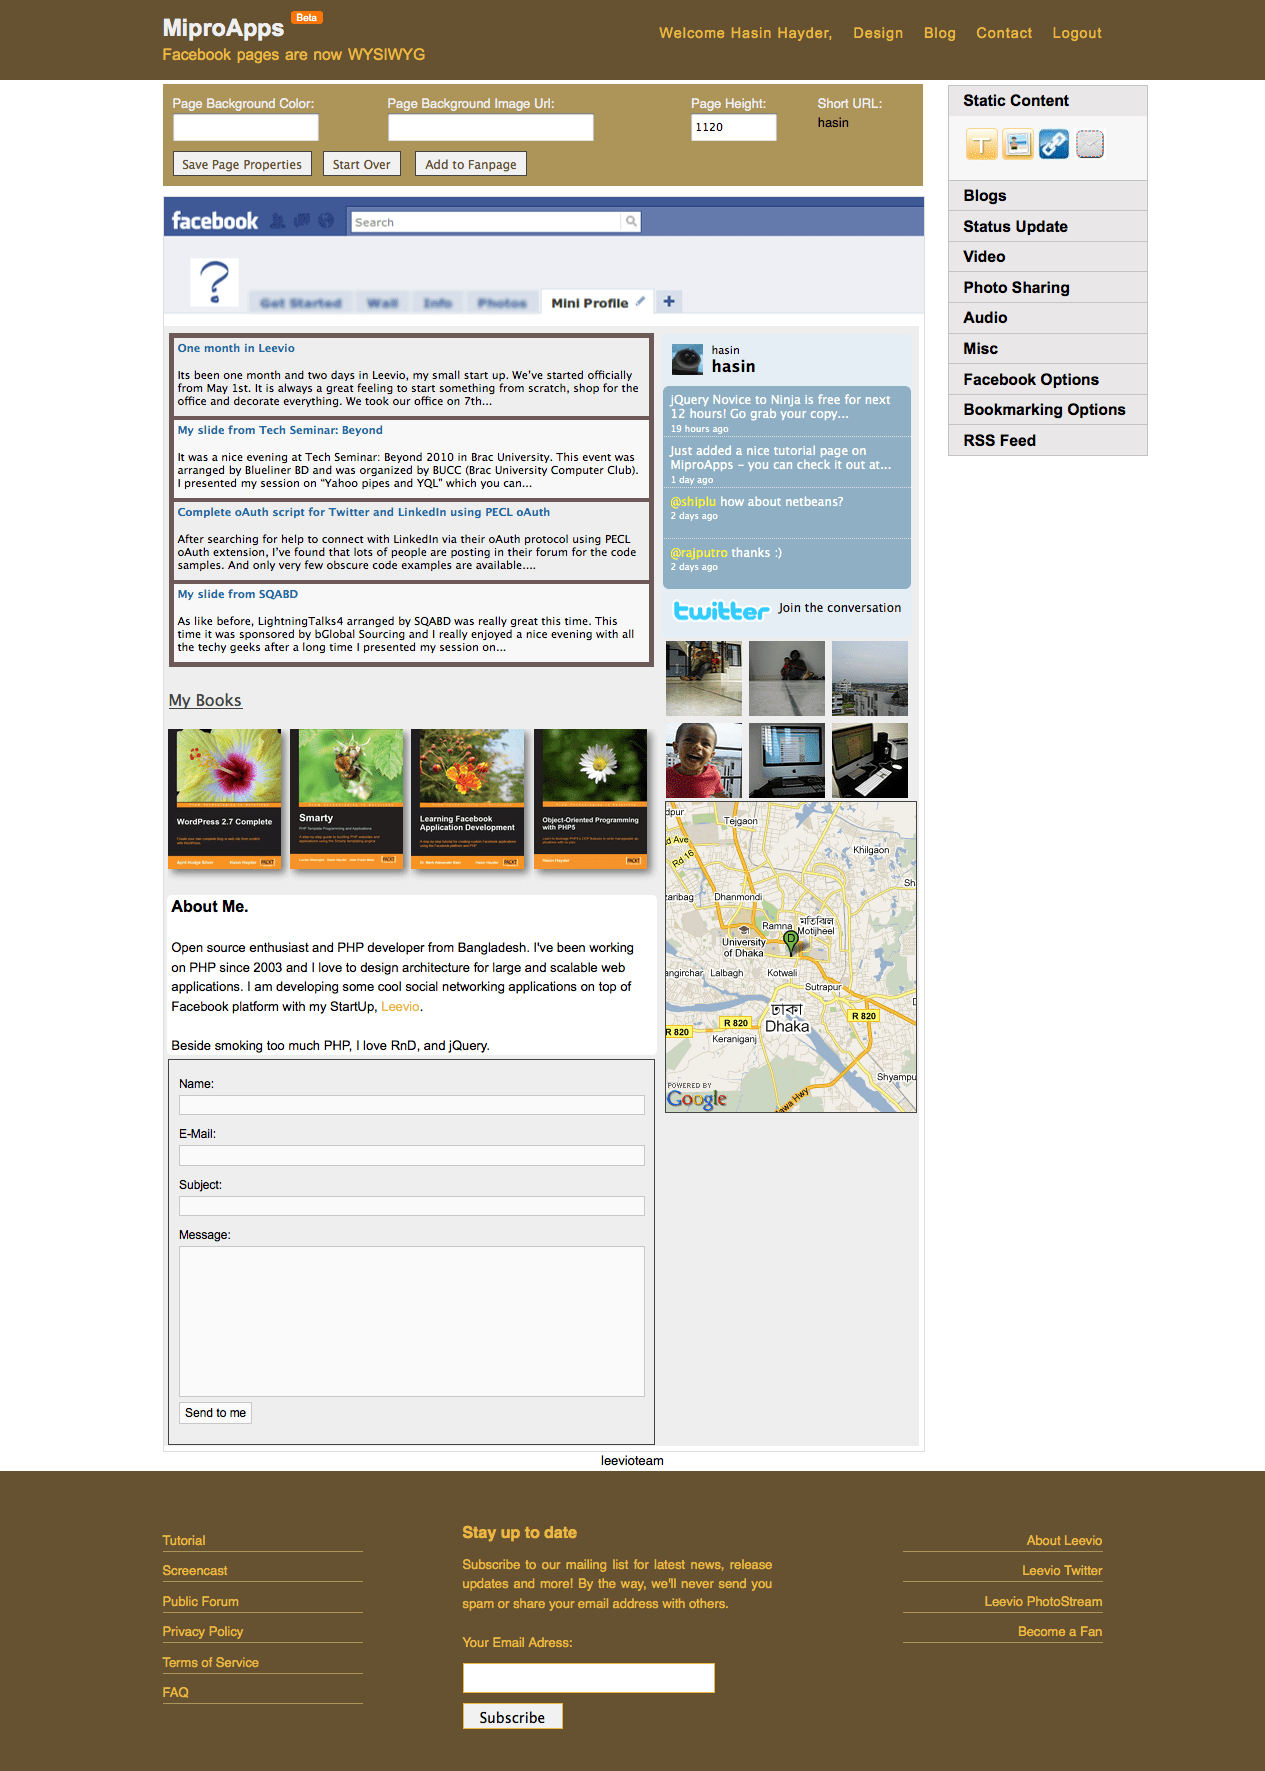Screen dimensions: 1265x1771
Task: Expand the RSS Feed section
Action: 1047,441
